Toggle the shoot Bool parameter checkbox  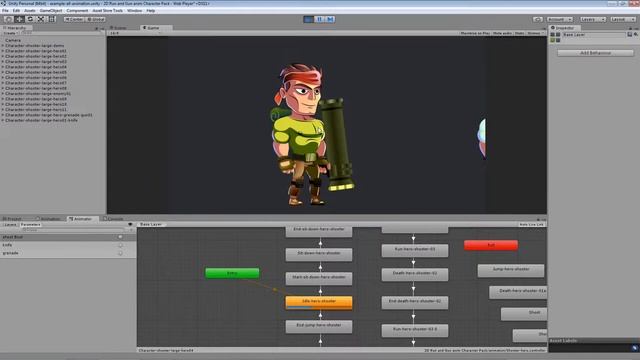click(120, 237)
